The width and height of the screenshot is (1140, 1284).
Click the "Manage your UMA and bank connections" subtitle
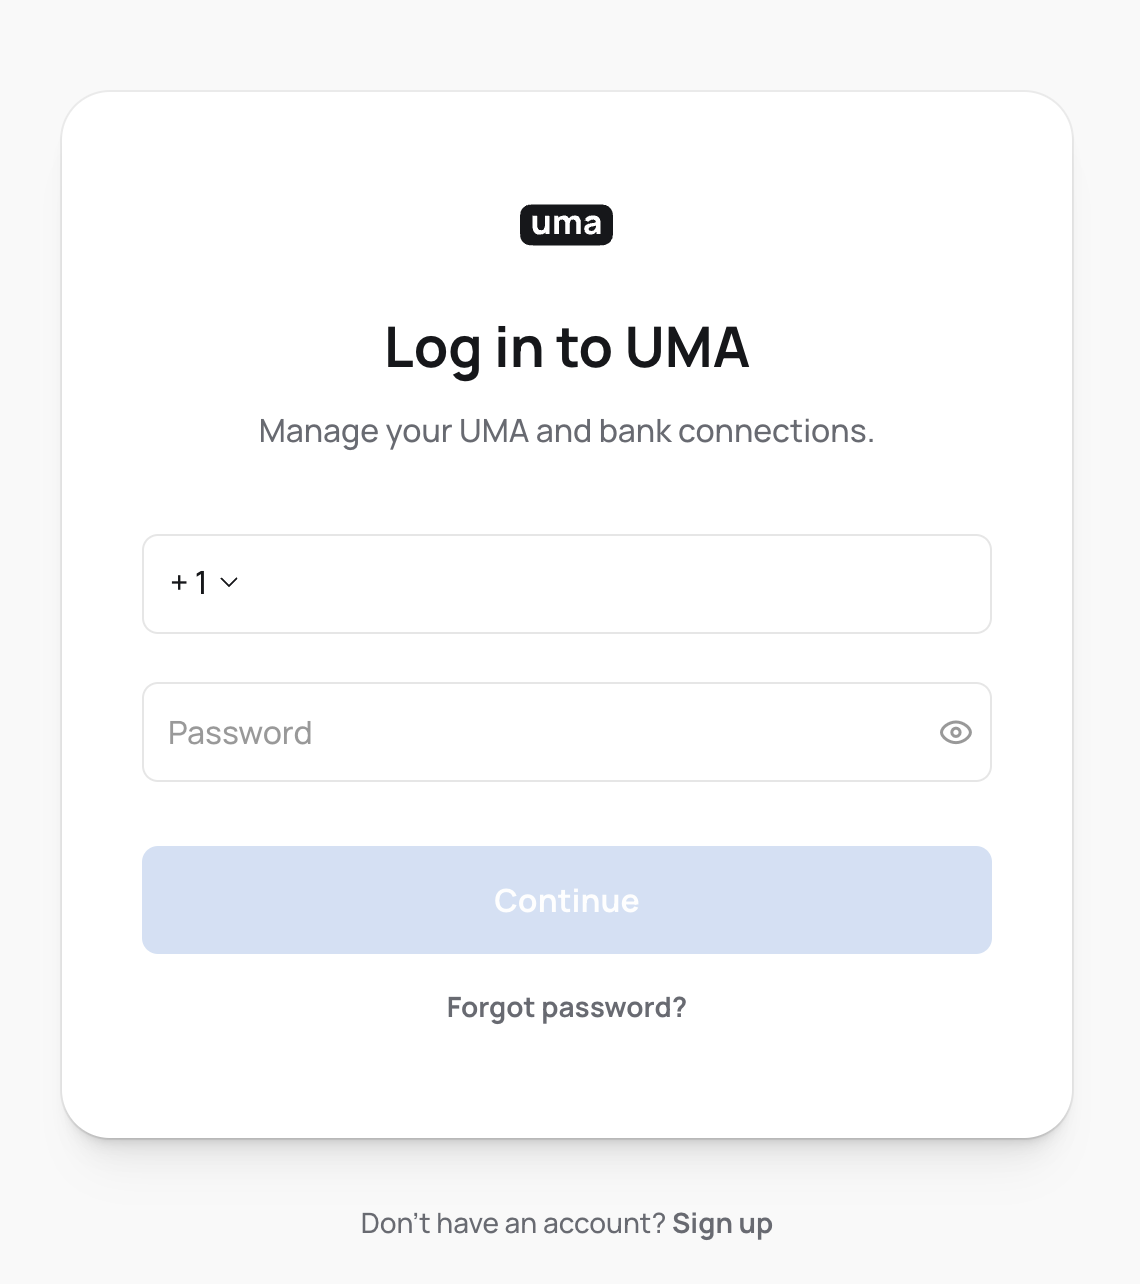pos(566,431)
